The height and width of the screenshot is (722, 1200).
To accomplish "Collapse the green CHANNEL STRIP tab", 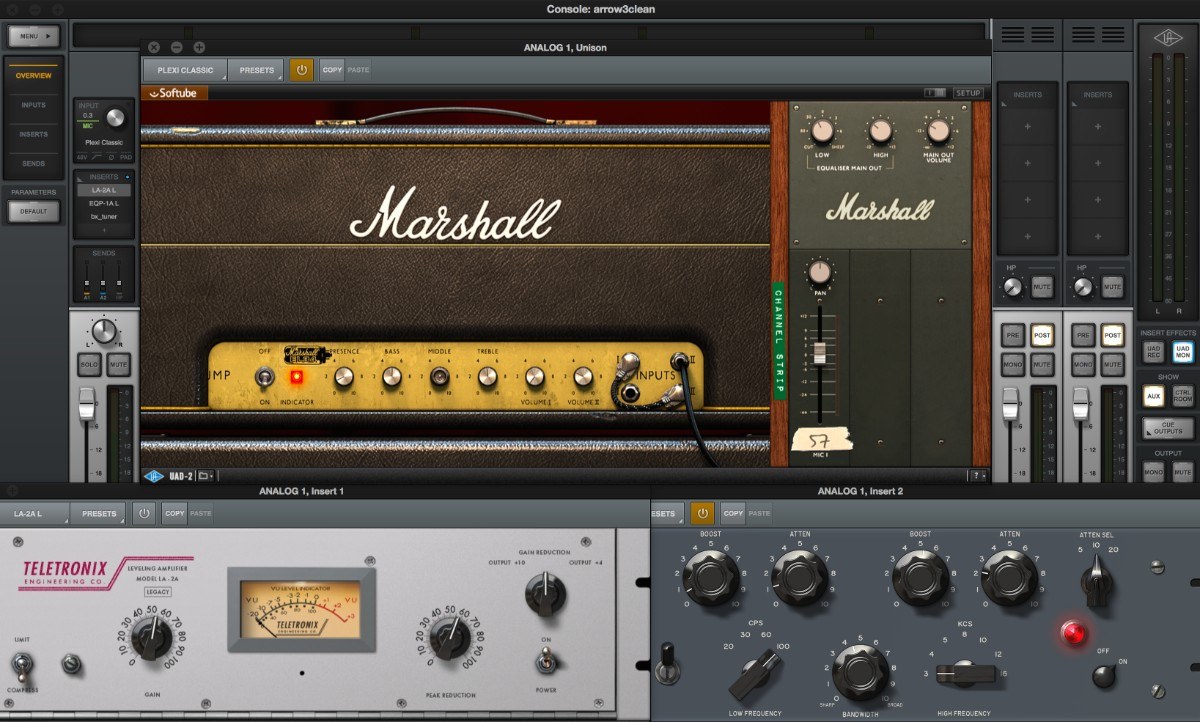I will tap(778, 342).
